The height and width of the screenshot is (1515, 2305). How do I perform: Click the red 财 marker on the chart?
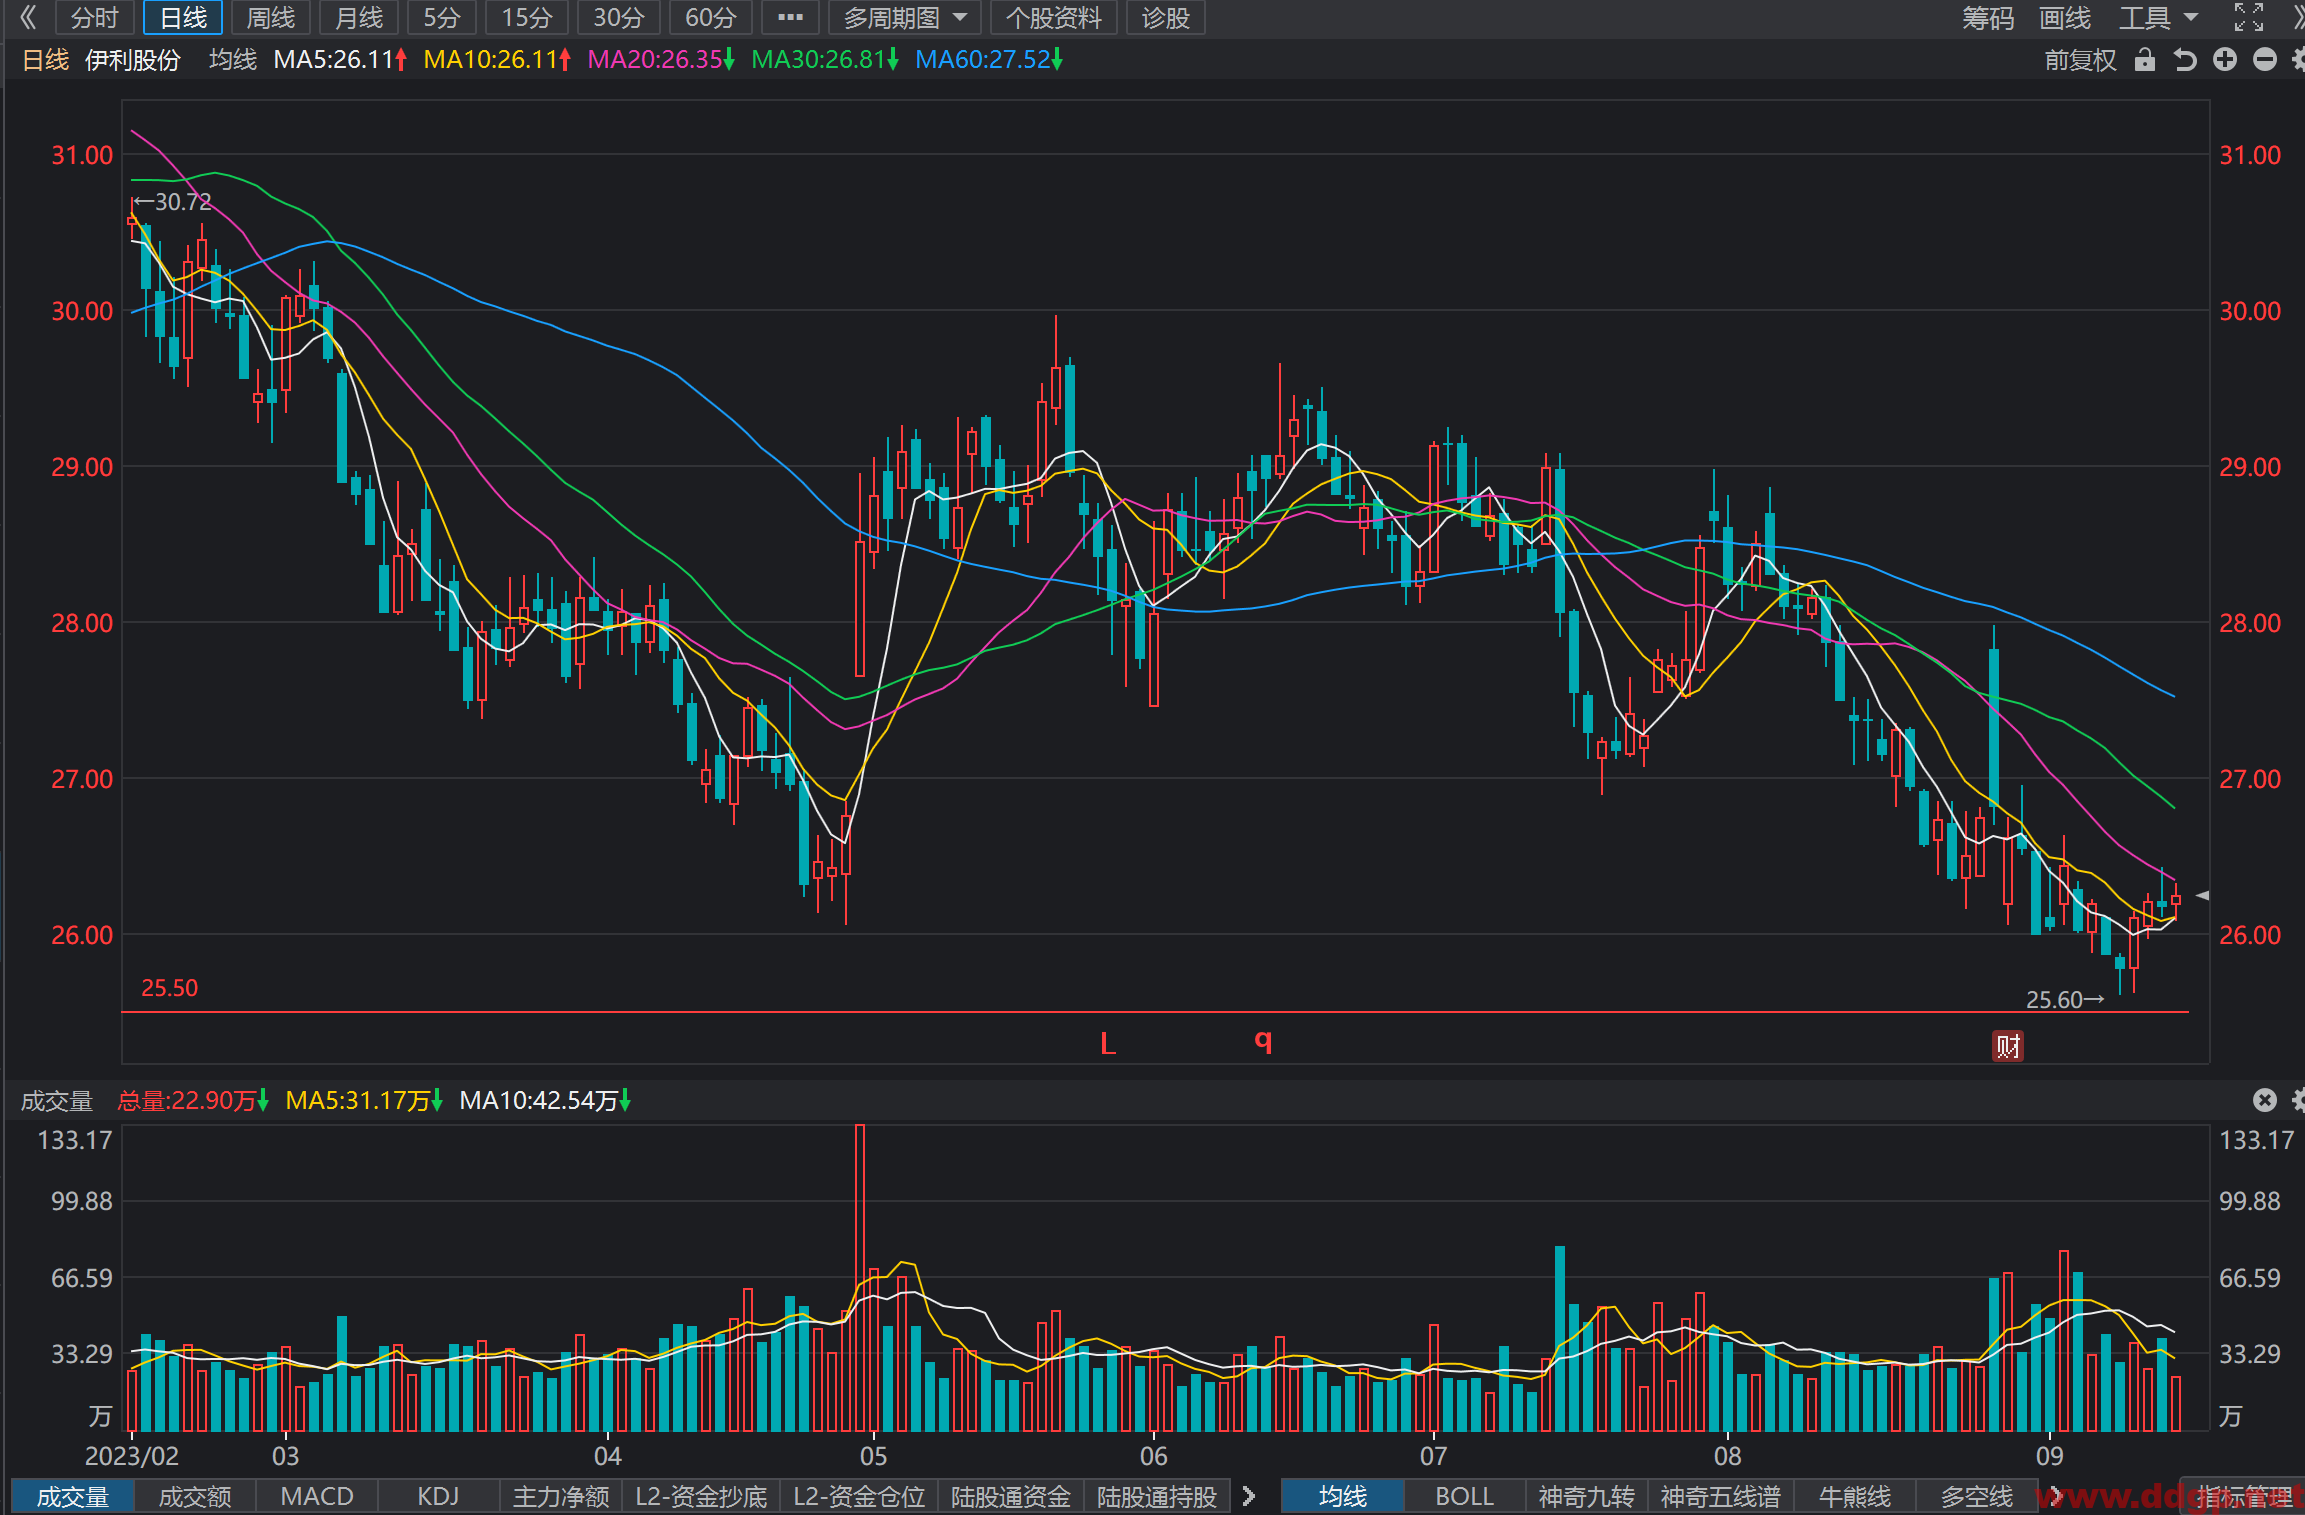(2007, 1046)
